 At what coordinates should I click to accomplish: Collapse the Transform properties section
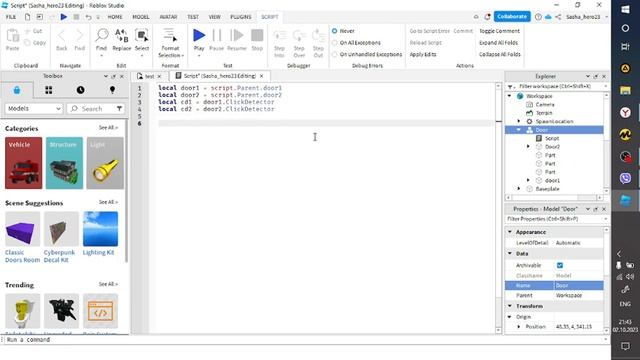point(509,306)
